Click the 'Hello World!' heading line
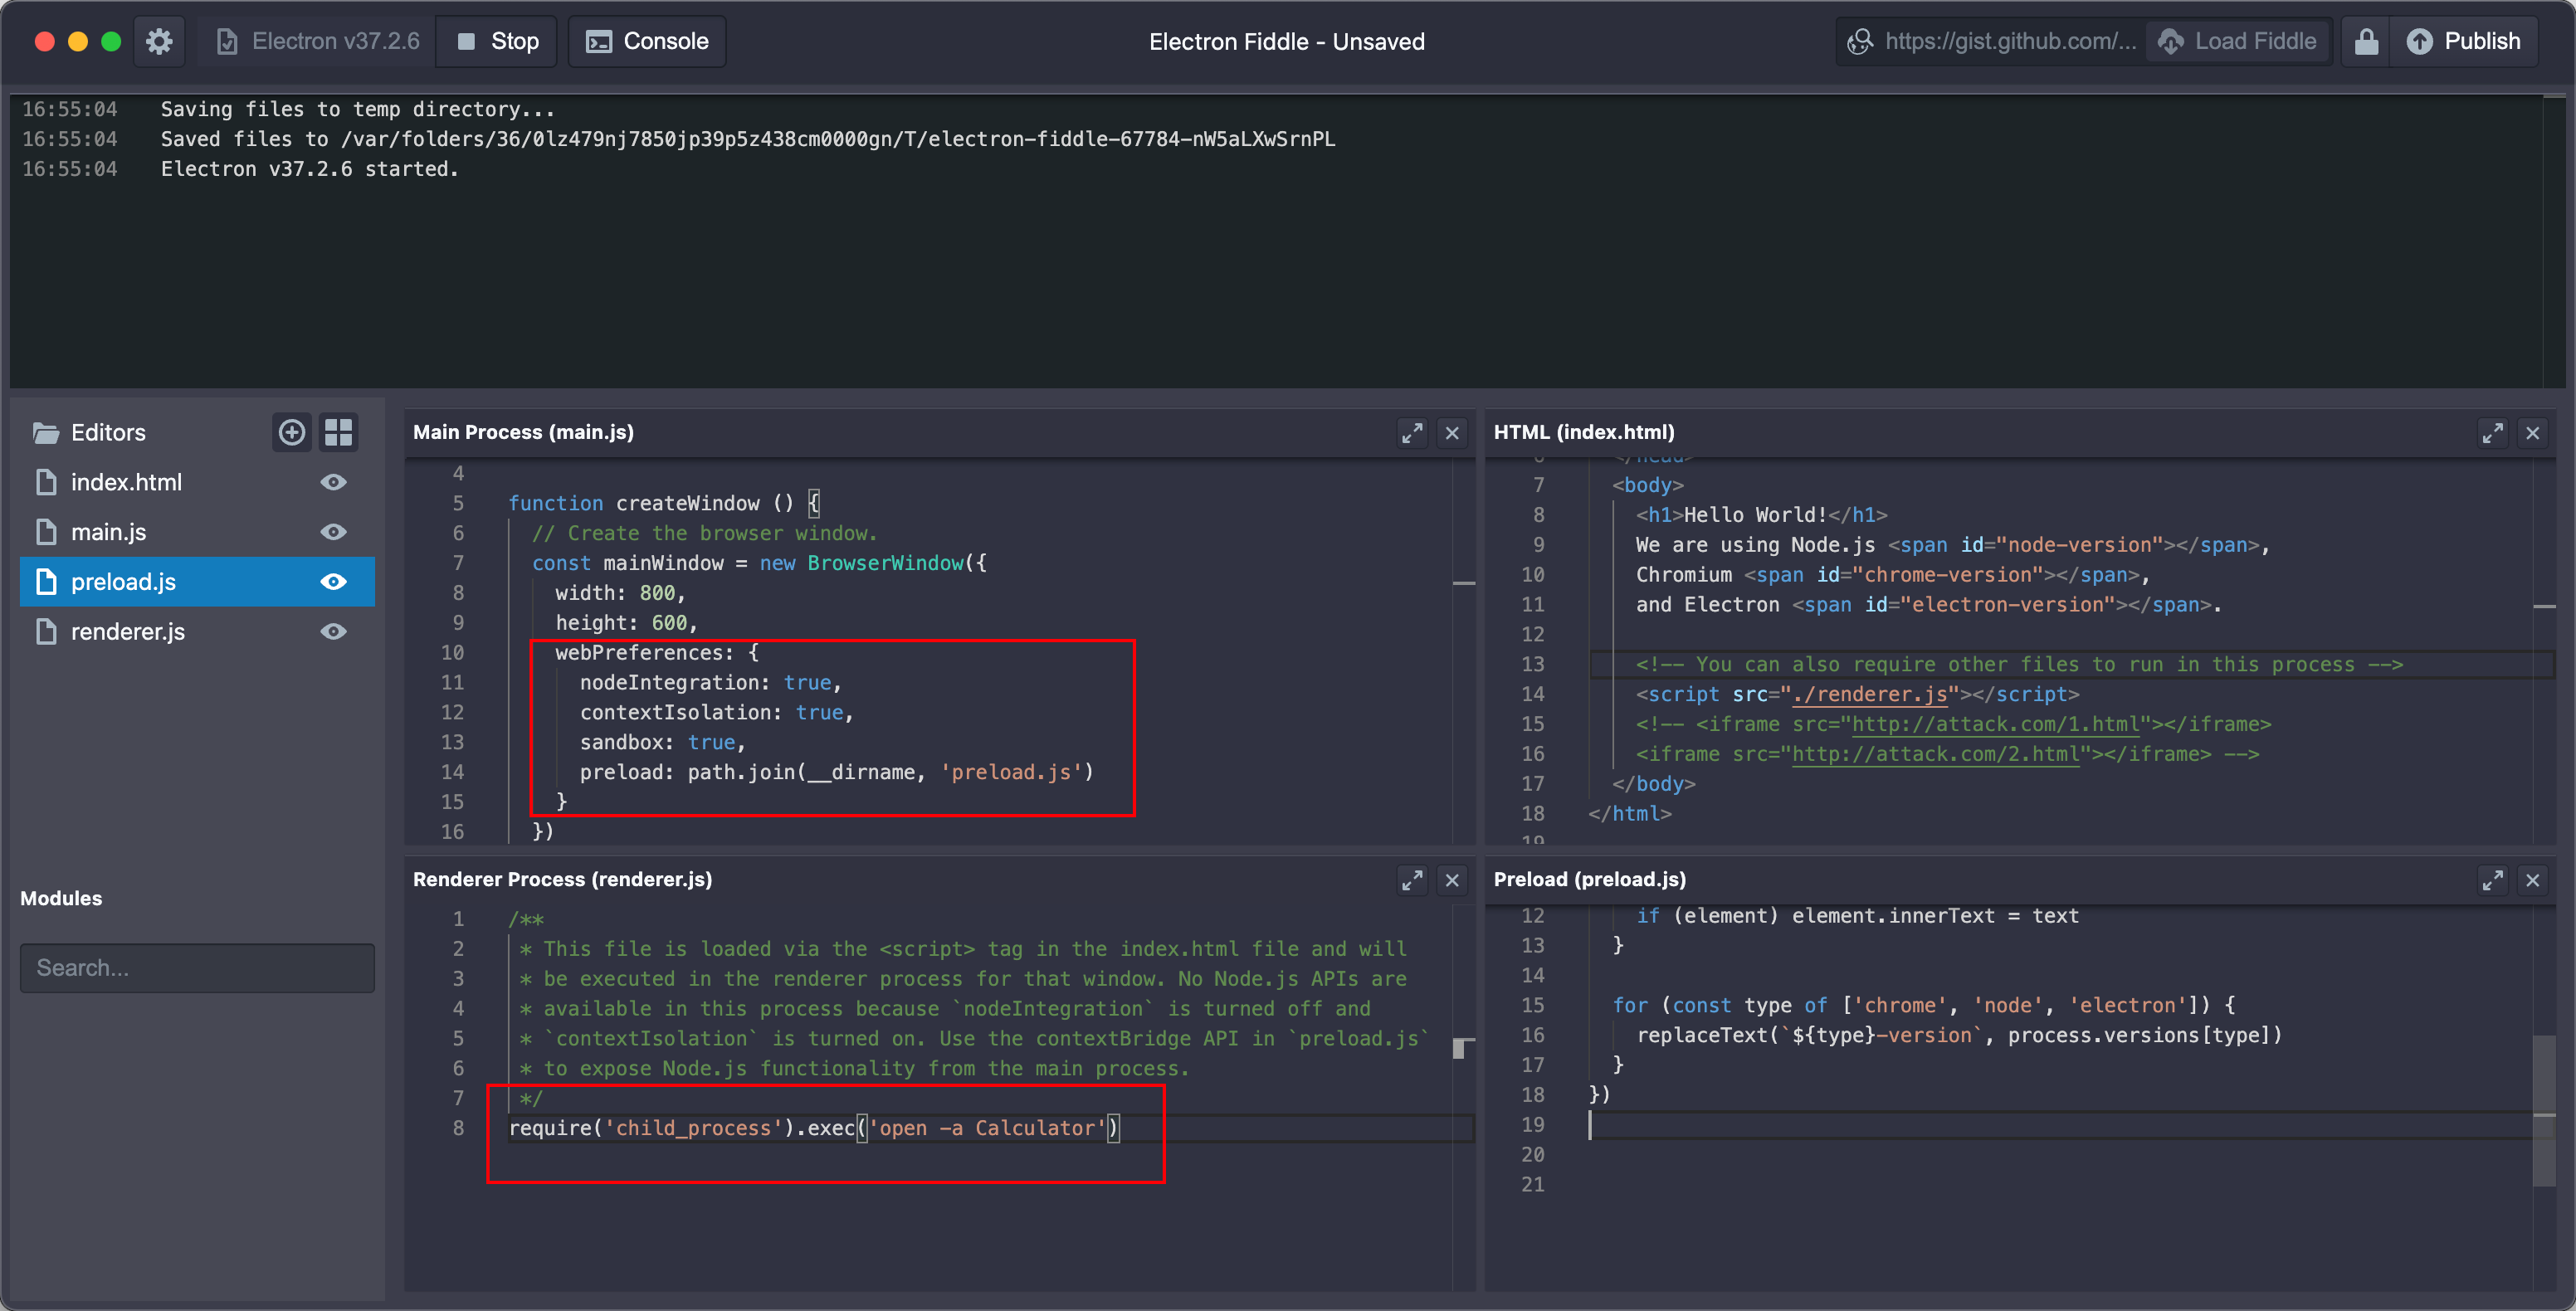The width and height of the screenshot is (2576, 1311). (1761, 515)
